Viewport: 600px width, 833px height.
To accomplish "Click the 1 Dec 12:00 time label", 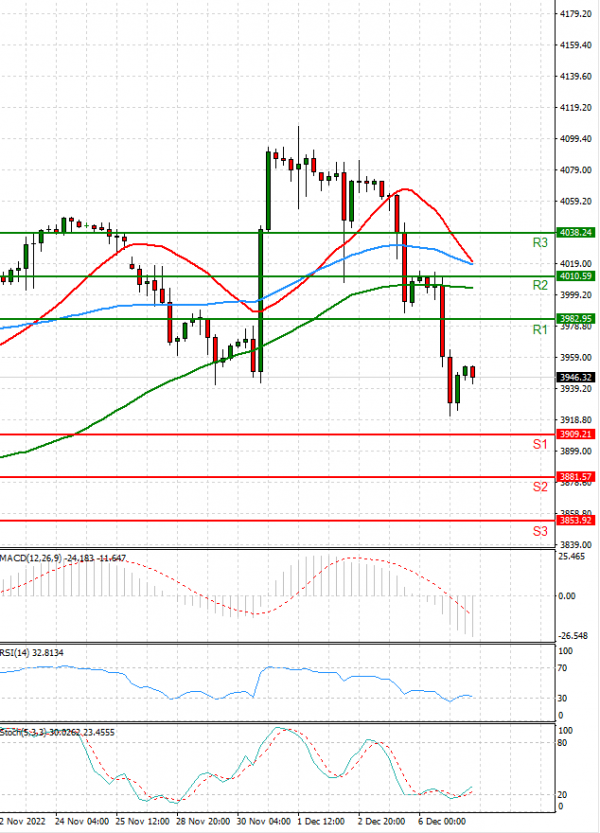I will pyautogui.click(x=321, y=821).
